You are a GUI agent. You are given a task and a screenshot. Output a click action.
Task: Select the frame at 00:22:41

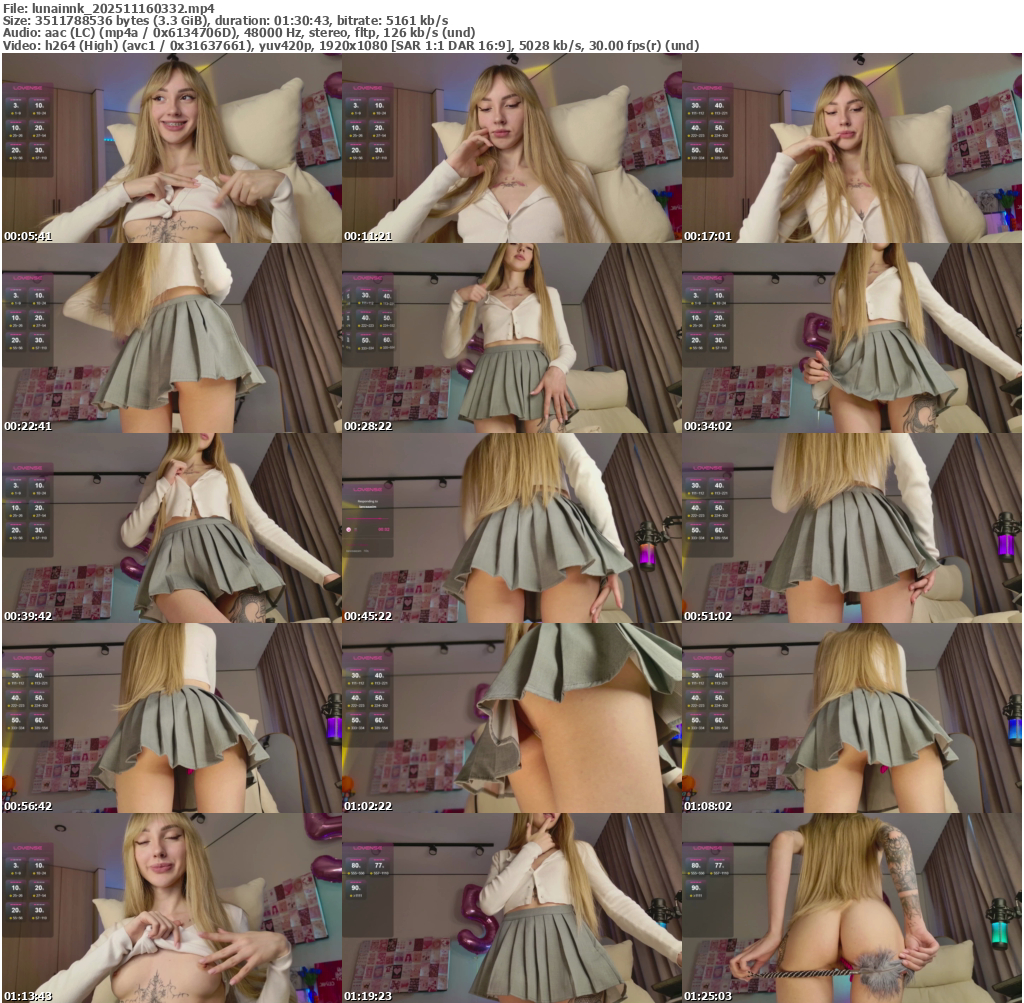tap(172, 338)
